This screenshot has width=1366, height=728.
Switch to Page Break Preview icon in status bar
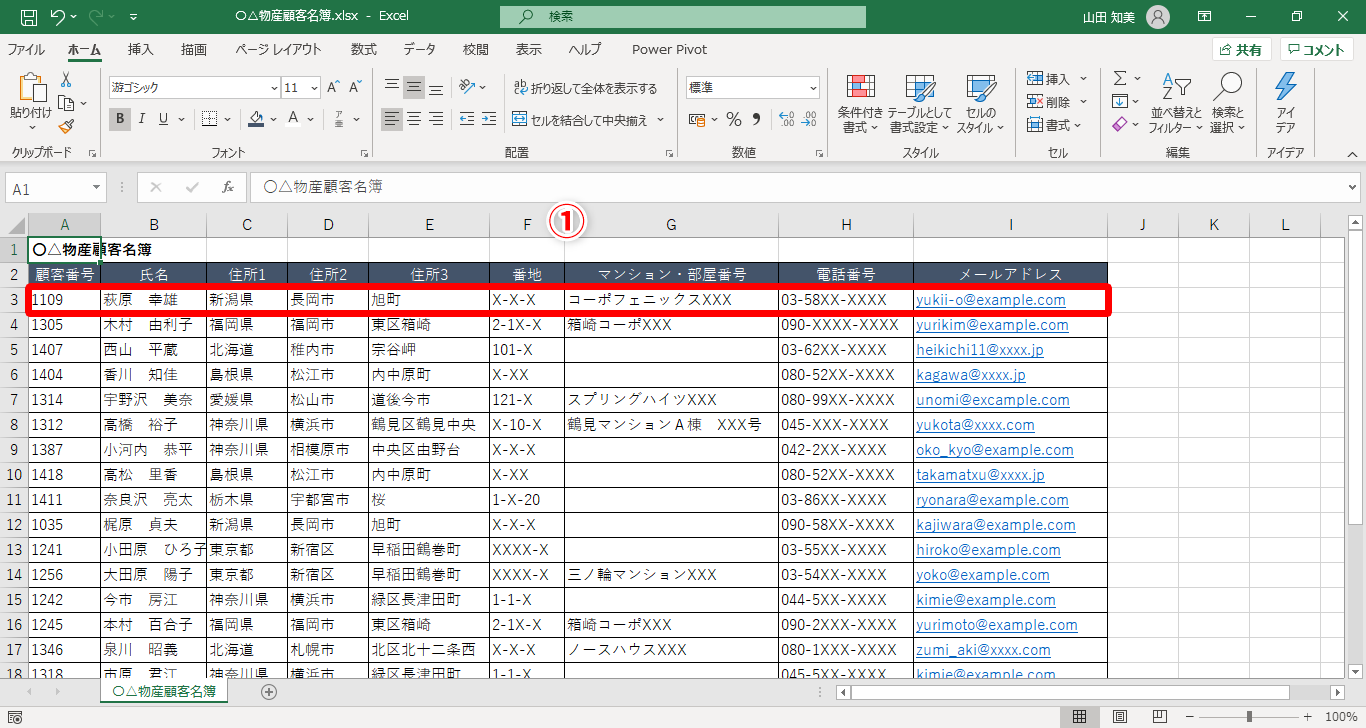coord(1160,717)
